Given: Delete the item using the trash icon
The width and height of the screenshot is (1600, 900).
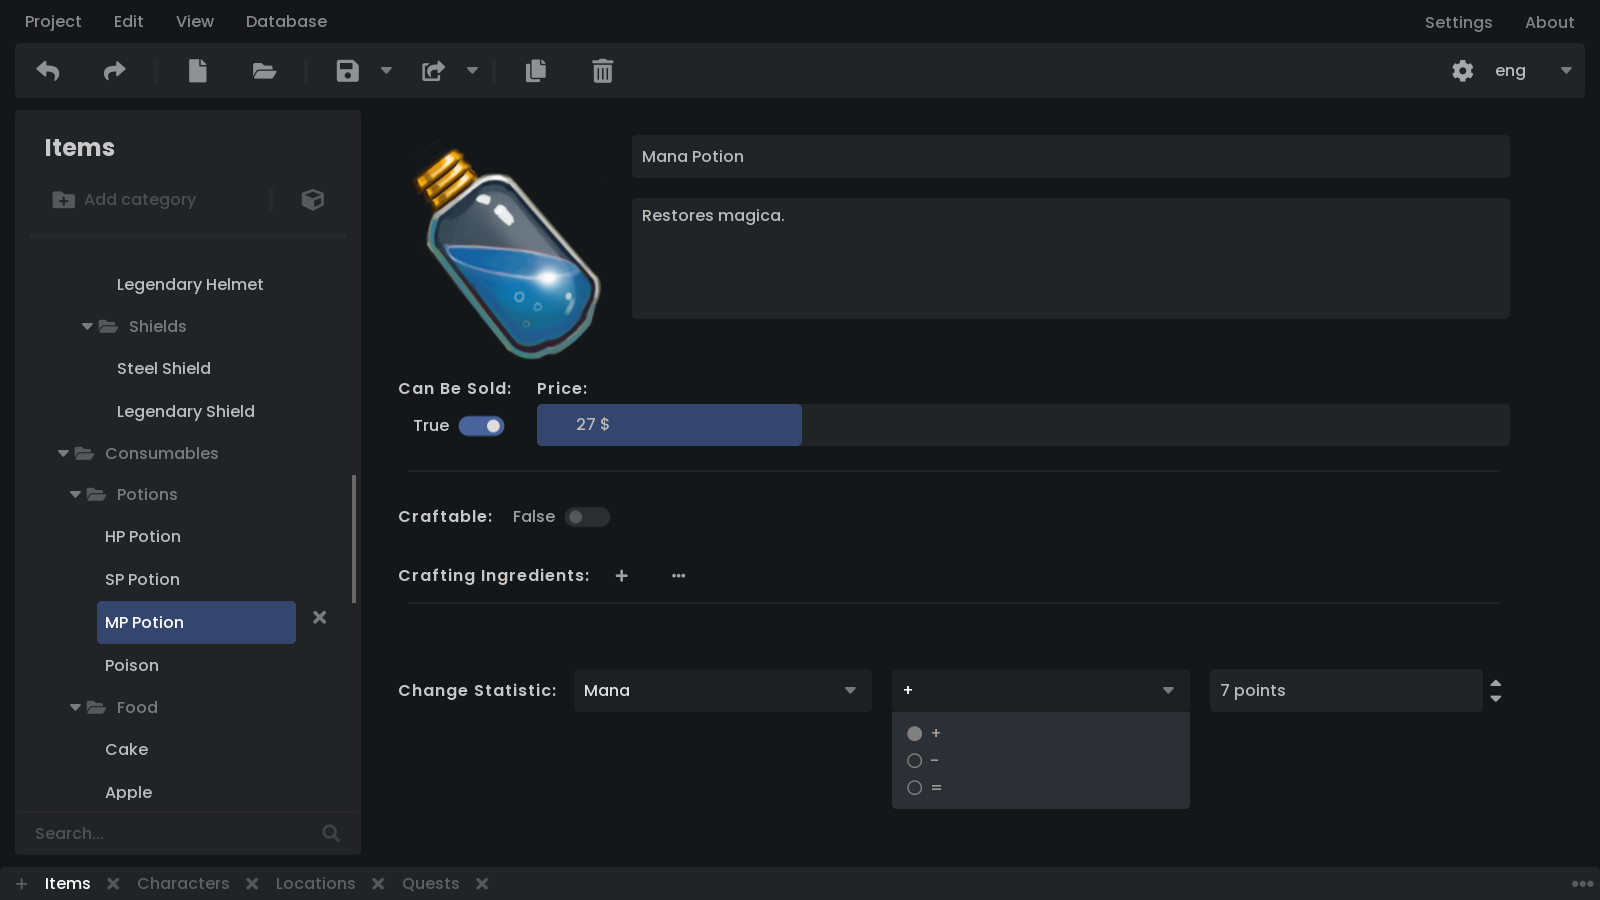Looking at the screenshot, I should click(x=601, y=70).
